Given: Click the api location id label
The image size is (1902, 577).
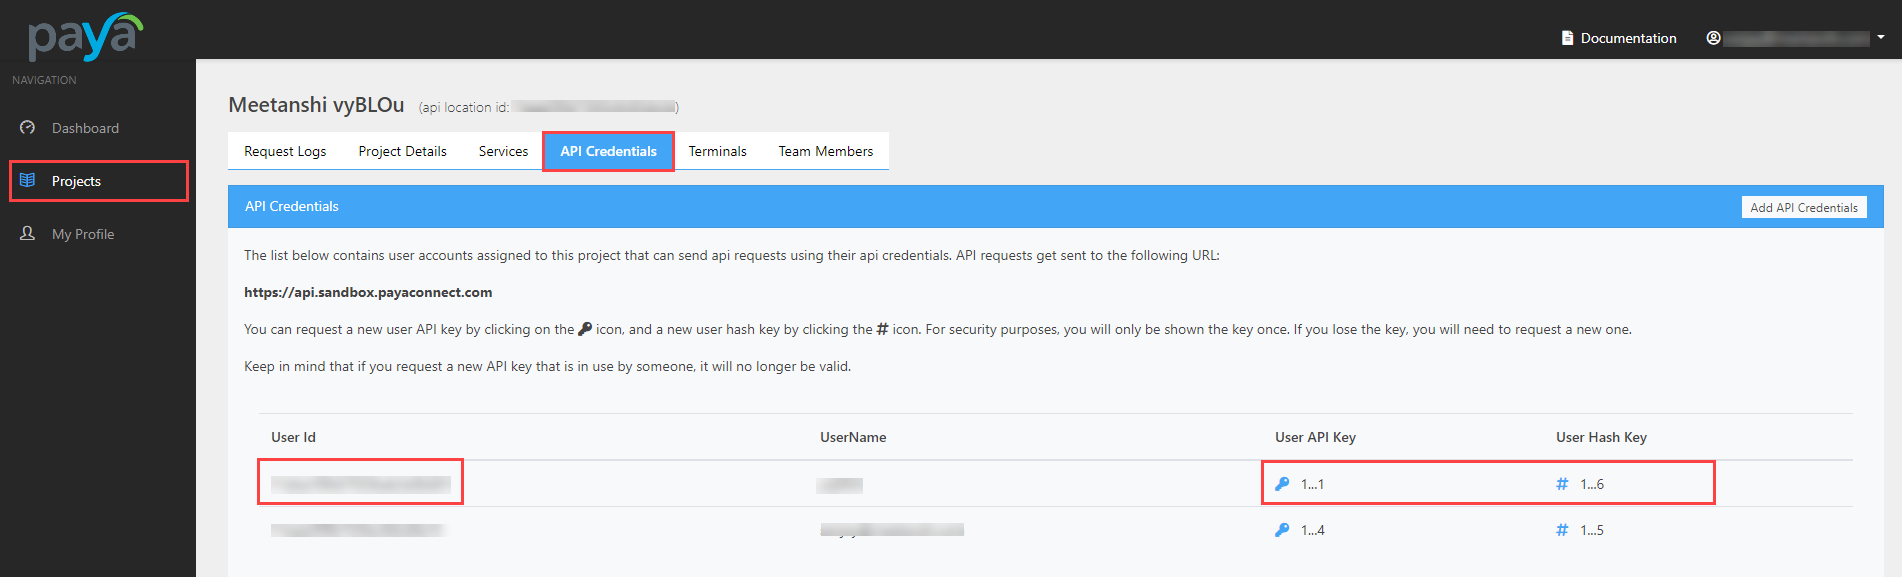Looking at the screenshot, I should (x=464, y=107).
